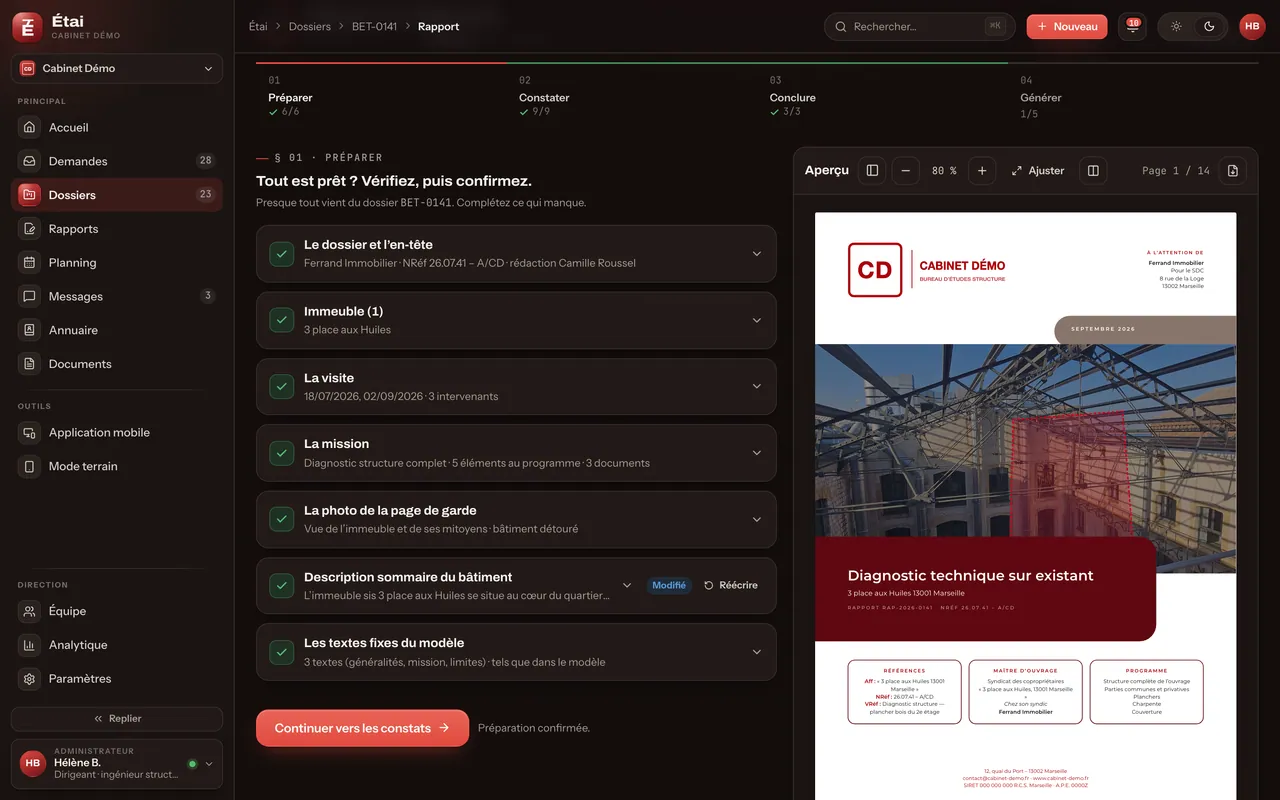Expand the Le dossier et l'en-tête chevron

[x=757, y=254]
